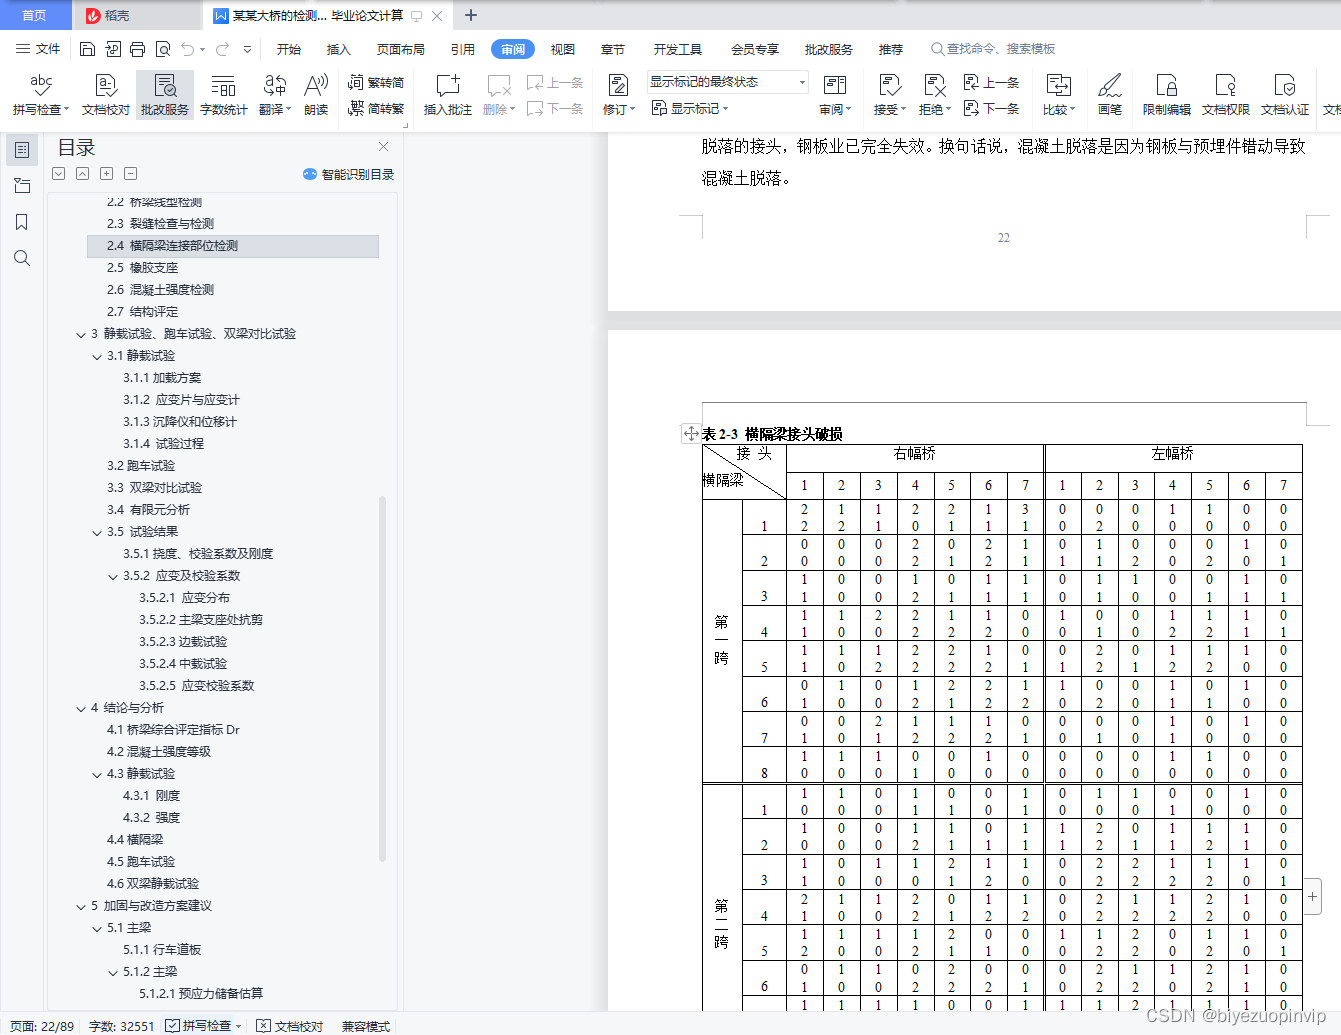Click the undo arrow in quick toolbar

[188, 49]
